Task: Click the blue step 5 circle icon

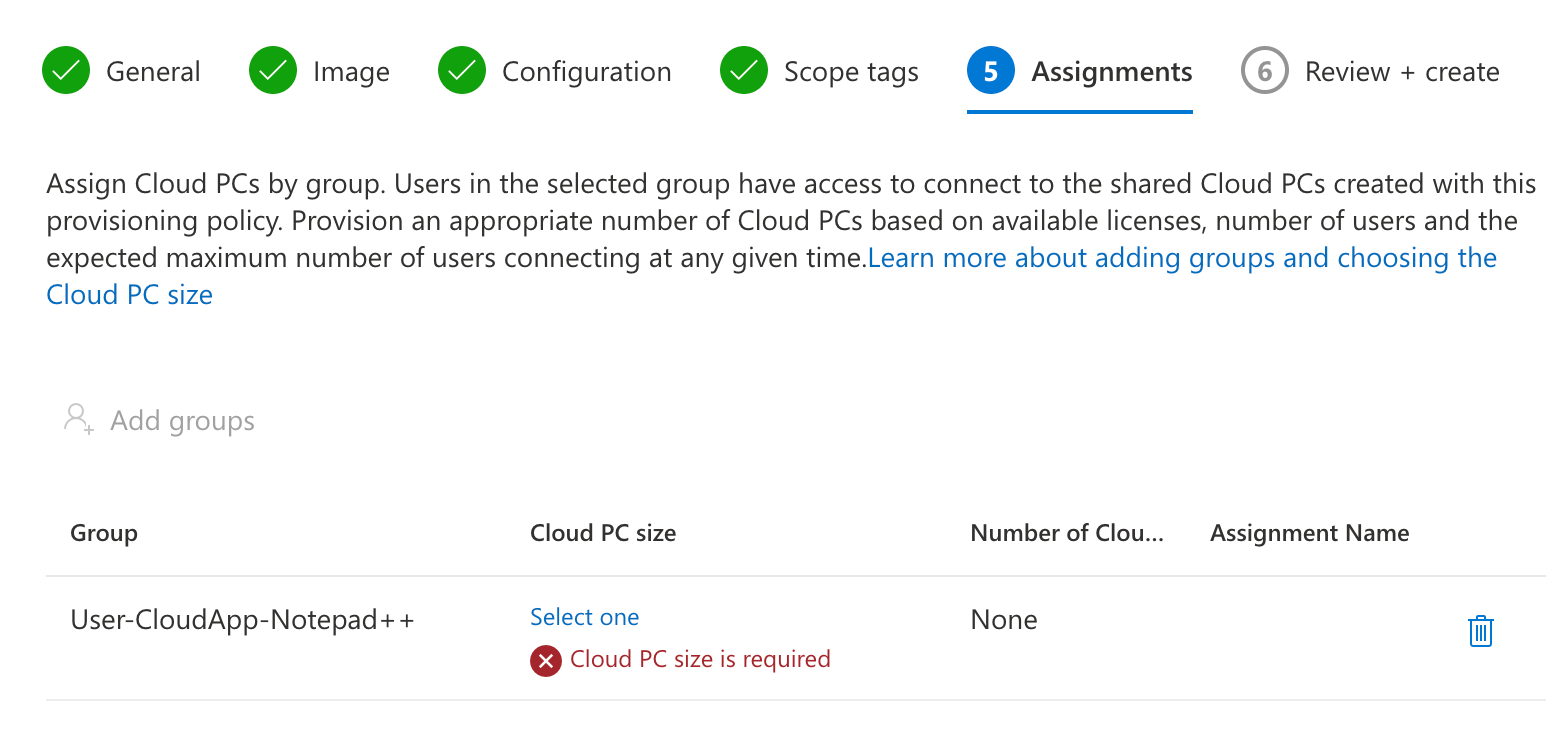Action: 991,72
